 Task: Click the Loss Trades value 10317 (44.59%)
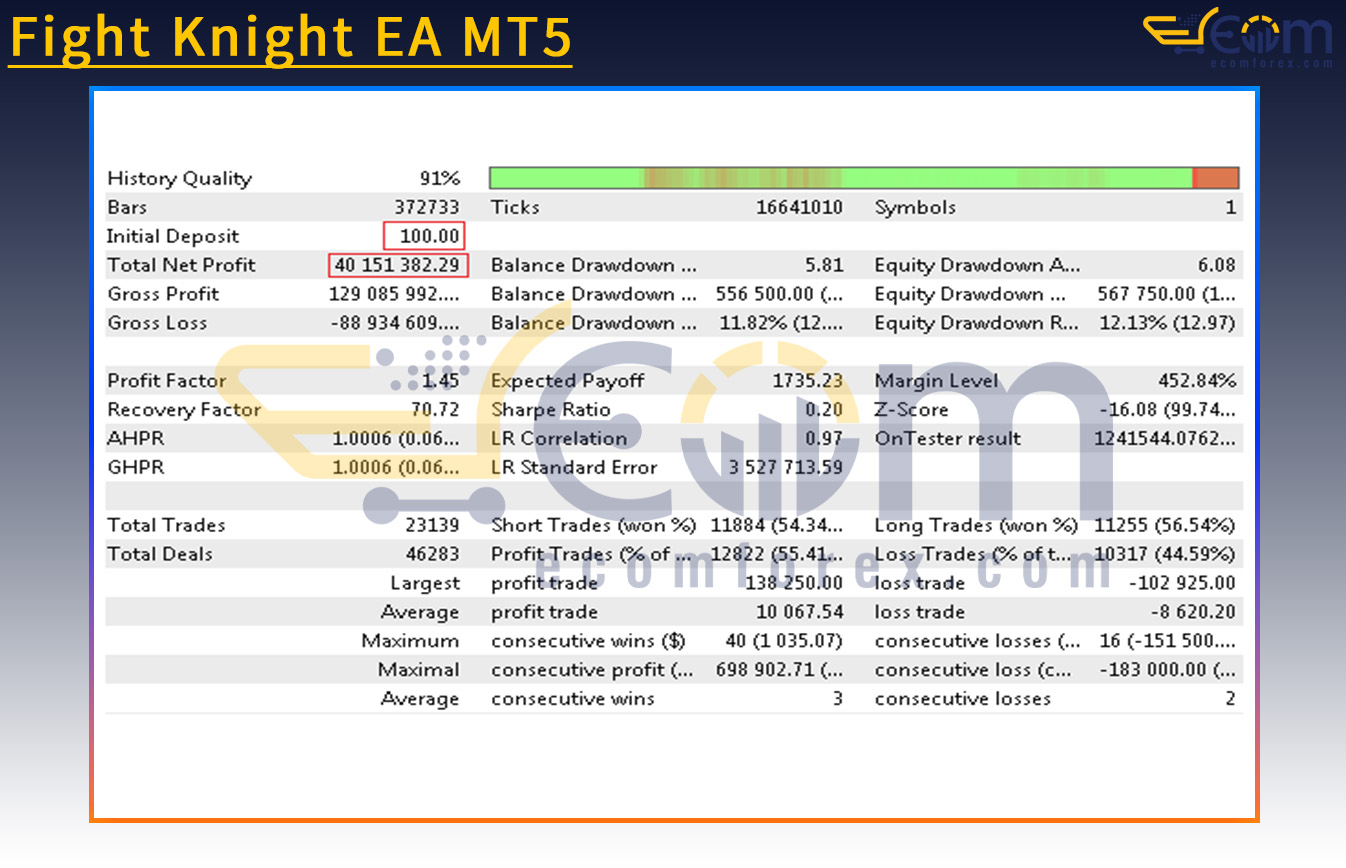point(1165,556)
